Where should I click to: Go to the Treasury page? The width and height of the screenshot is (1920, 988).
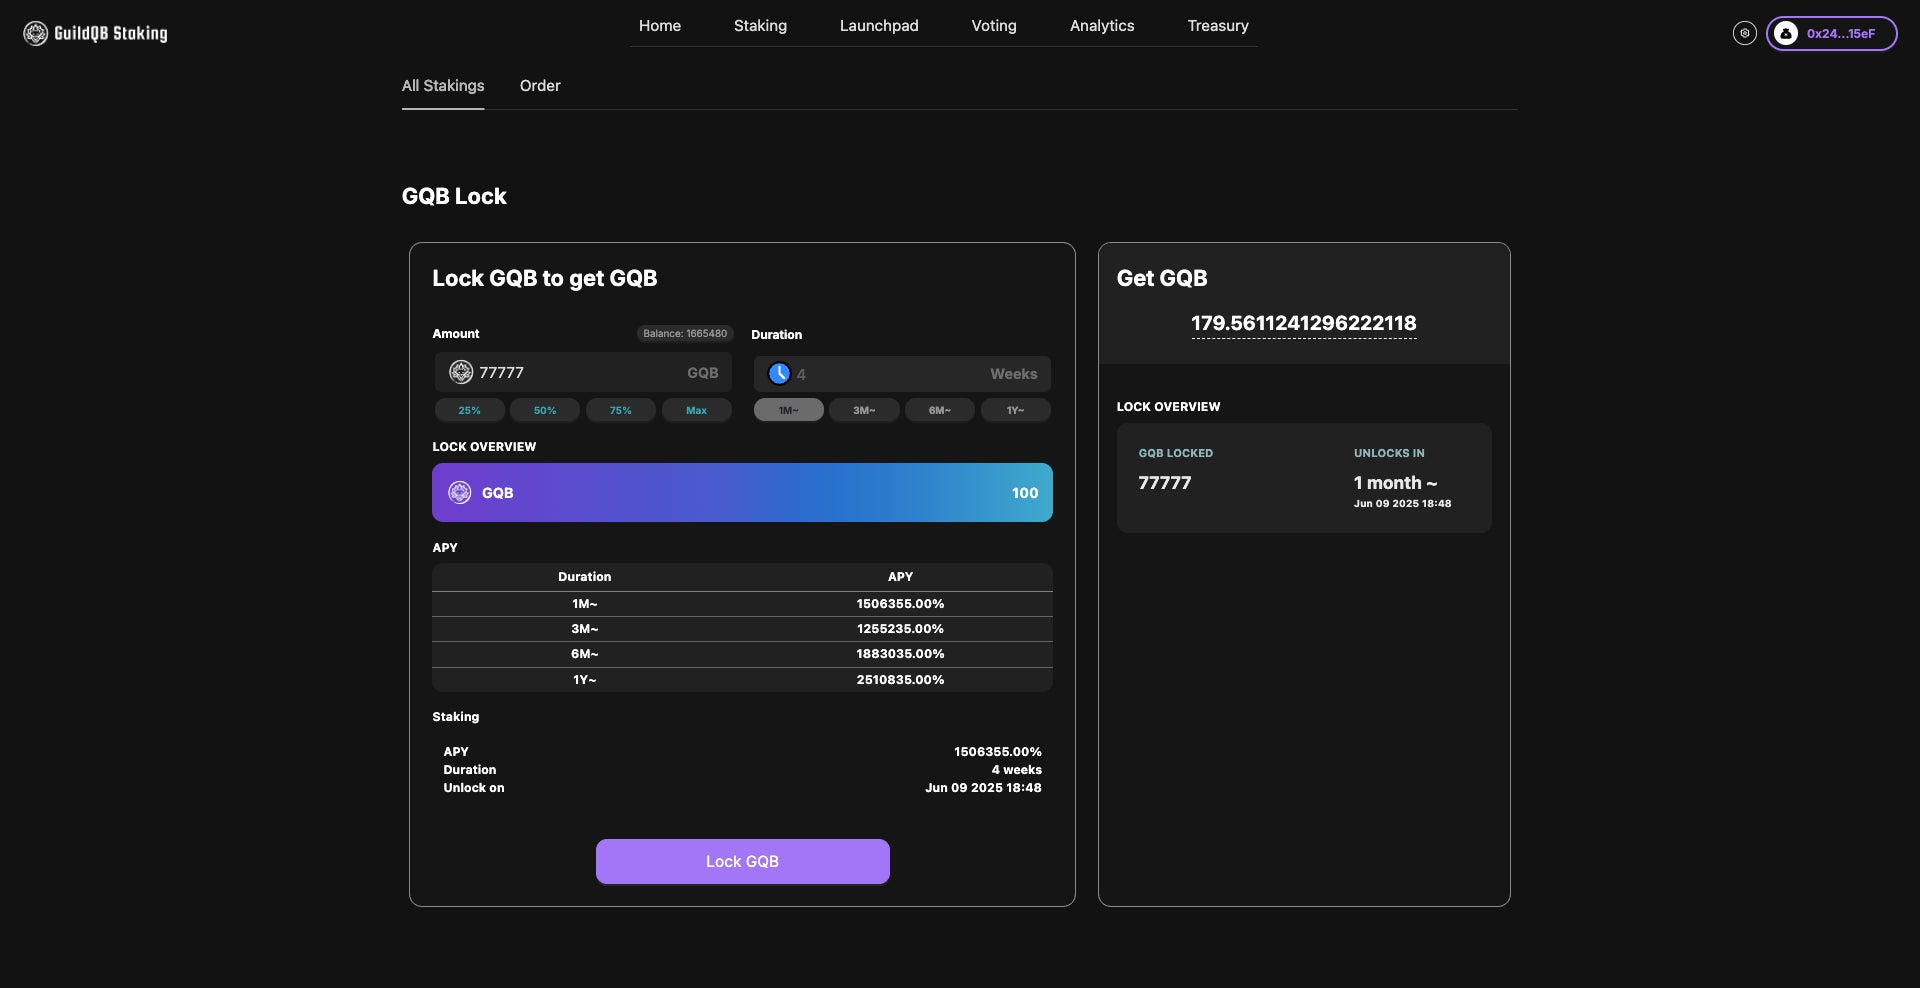(x=1218, y=26)
